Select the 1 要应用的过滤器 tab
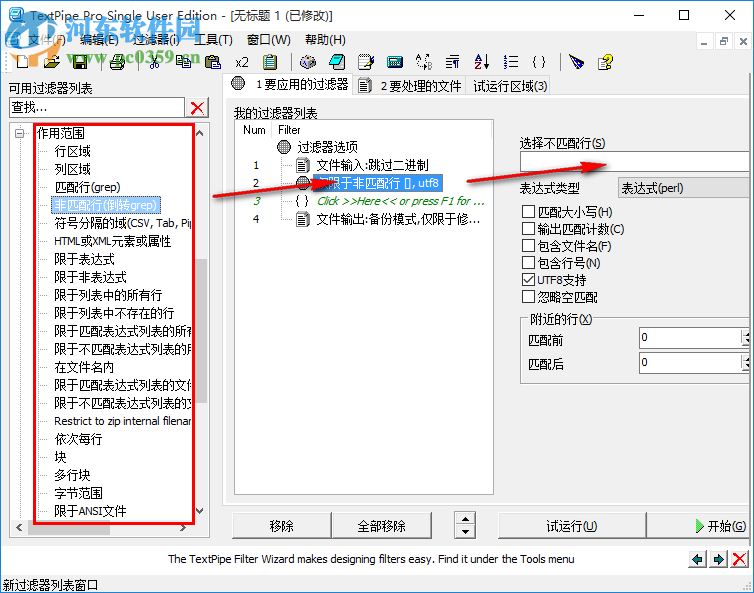754x593 pixels. click(x=289, y=85)
